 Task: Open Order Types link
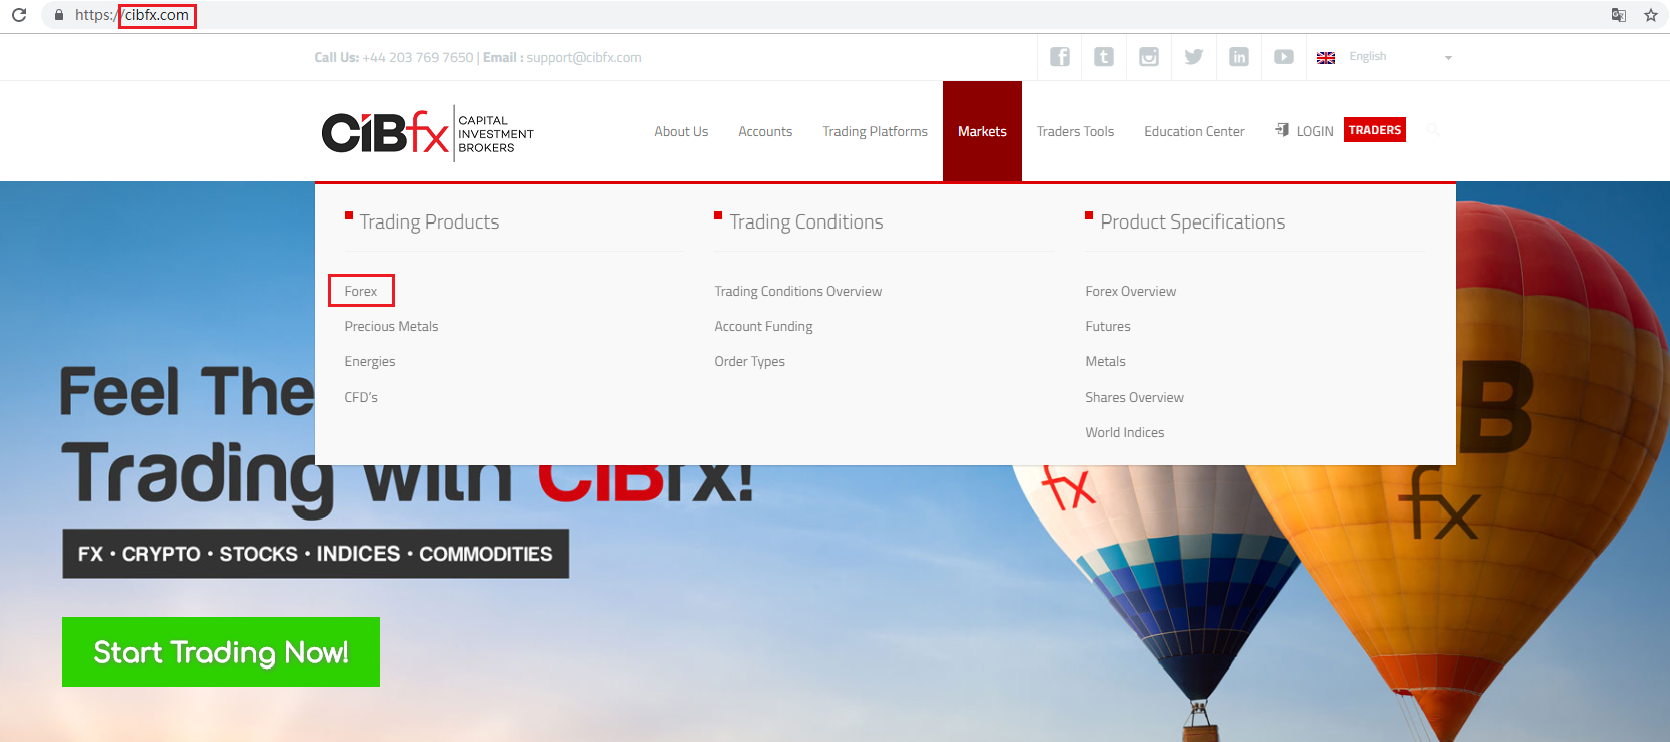749,361
